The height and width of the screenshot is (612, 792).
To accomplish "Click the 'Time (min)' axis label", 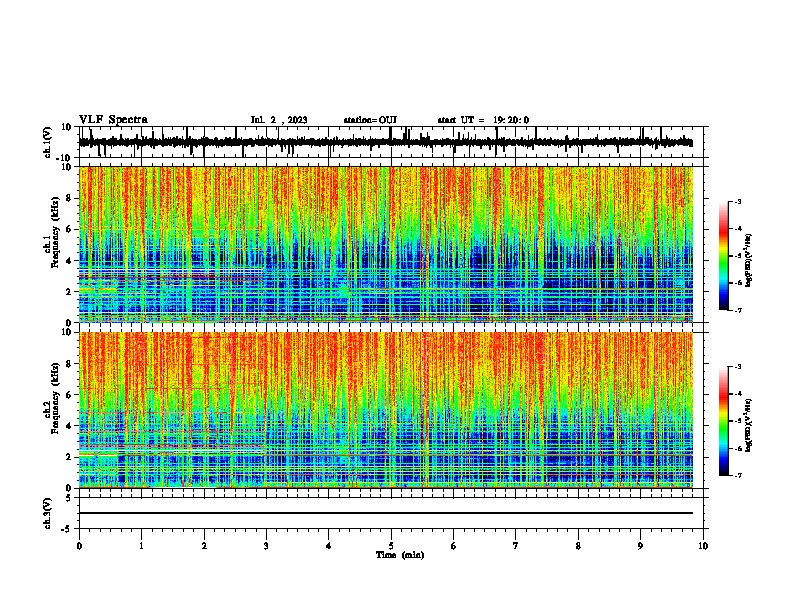I will (x=400, y=555).
